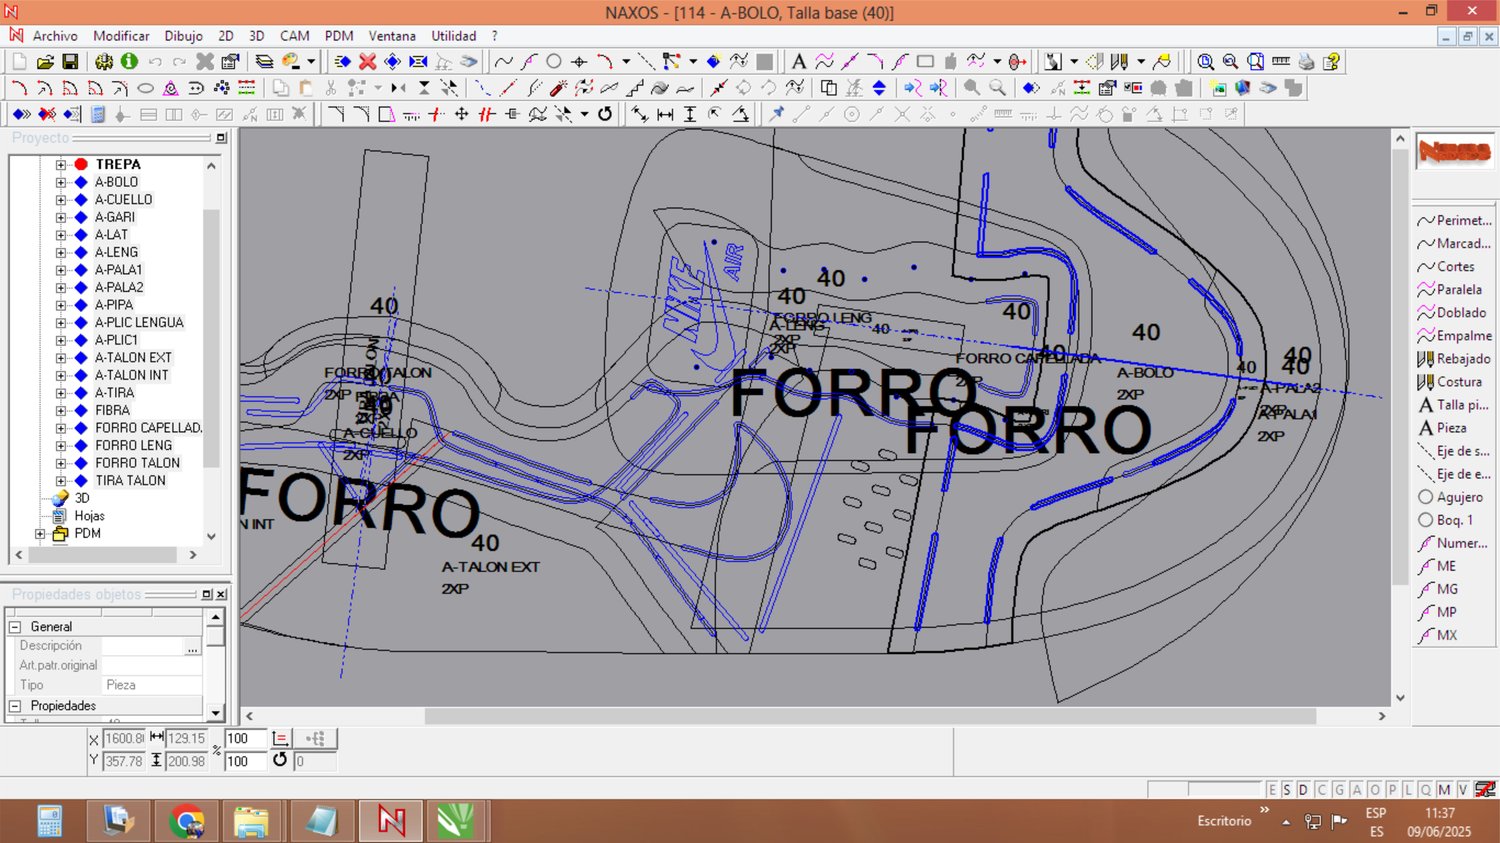
Task: Click the ruler measure icon
Action: 1281,62
